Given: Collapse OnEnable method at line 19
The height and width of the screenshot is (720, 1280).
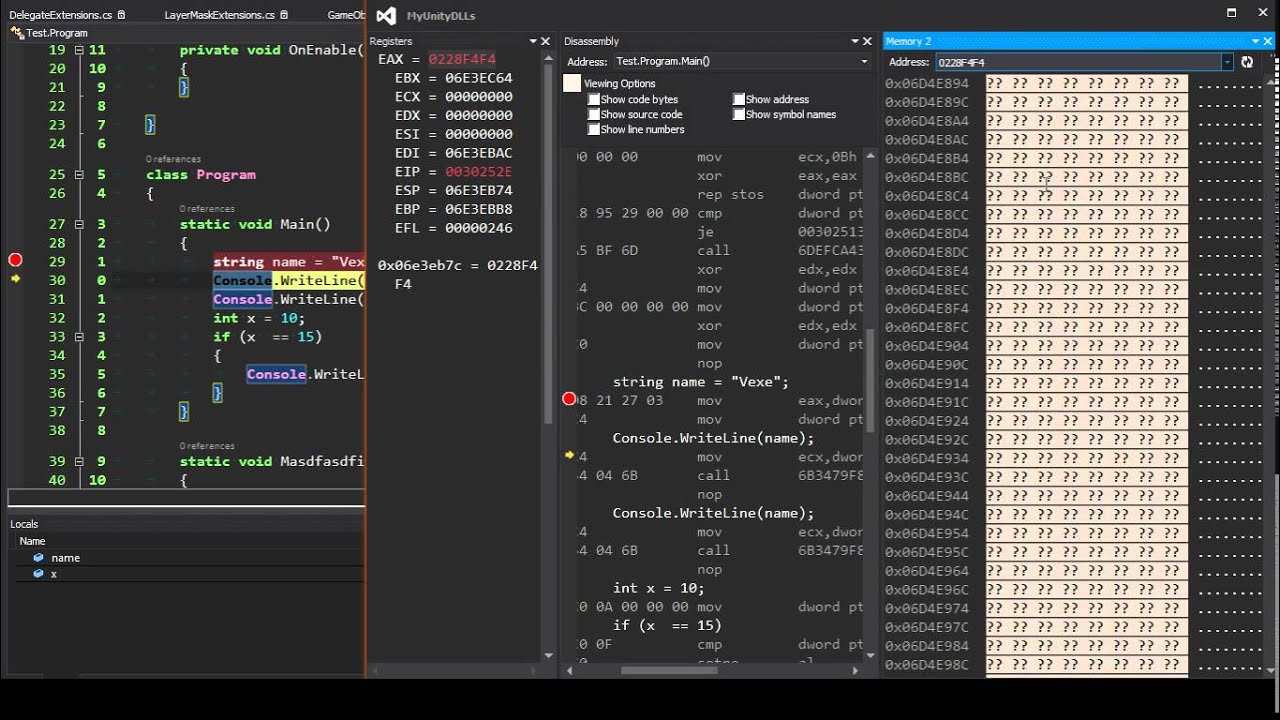Looking at the screenshot, I should 78,49.
